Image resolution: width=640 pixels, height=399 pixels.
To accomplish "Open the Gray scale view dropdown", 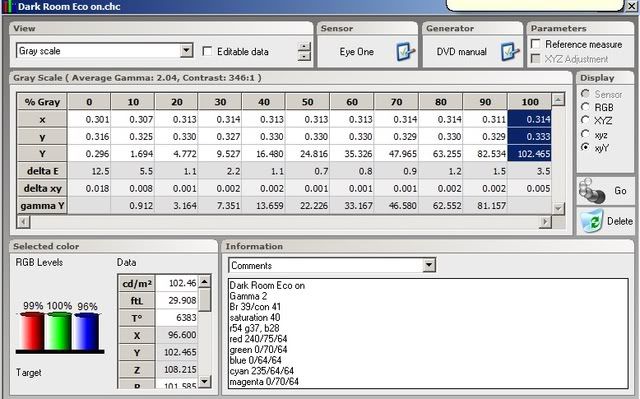I will pyautogui.click(x=187, y=51).
